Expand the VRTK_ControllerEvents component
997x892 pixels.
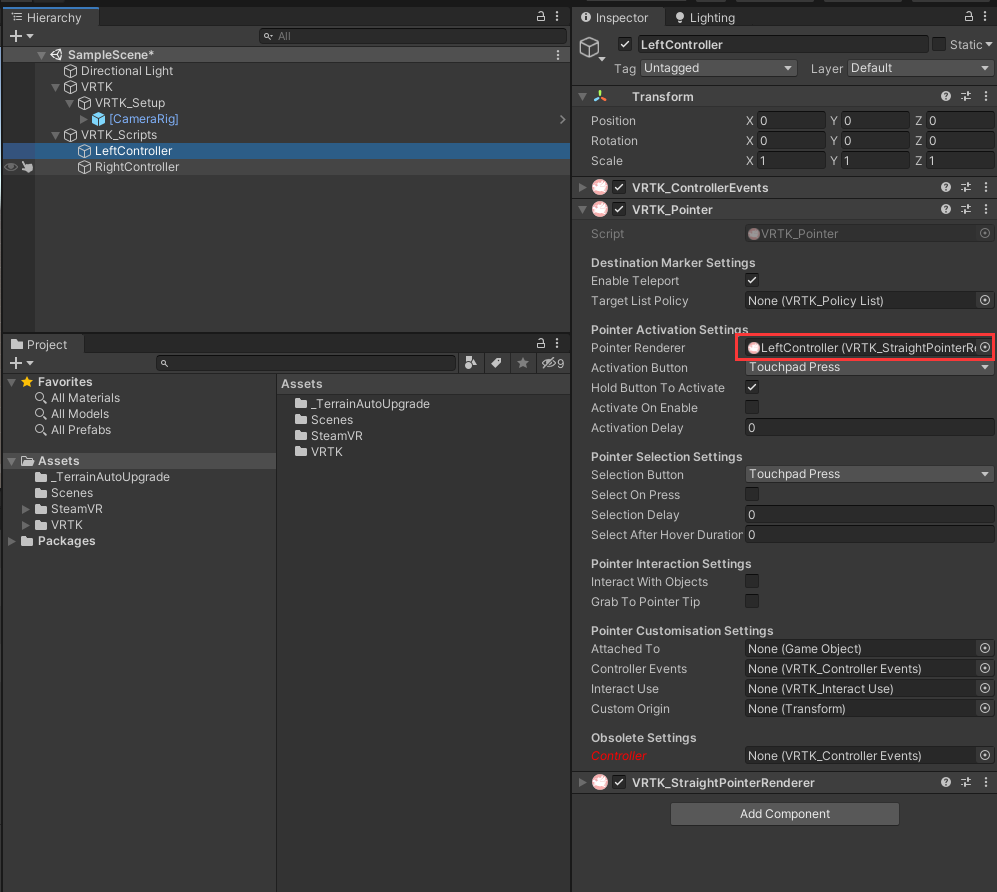[582, 187]
